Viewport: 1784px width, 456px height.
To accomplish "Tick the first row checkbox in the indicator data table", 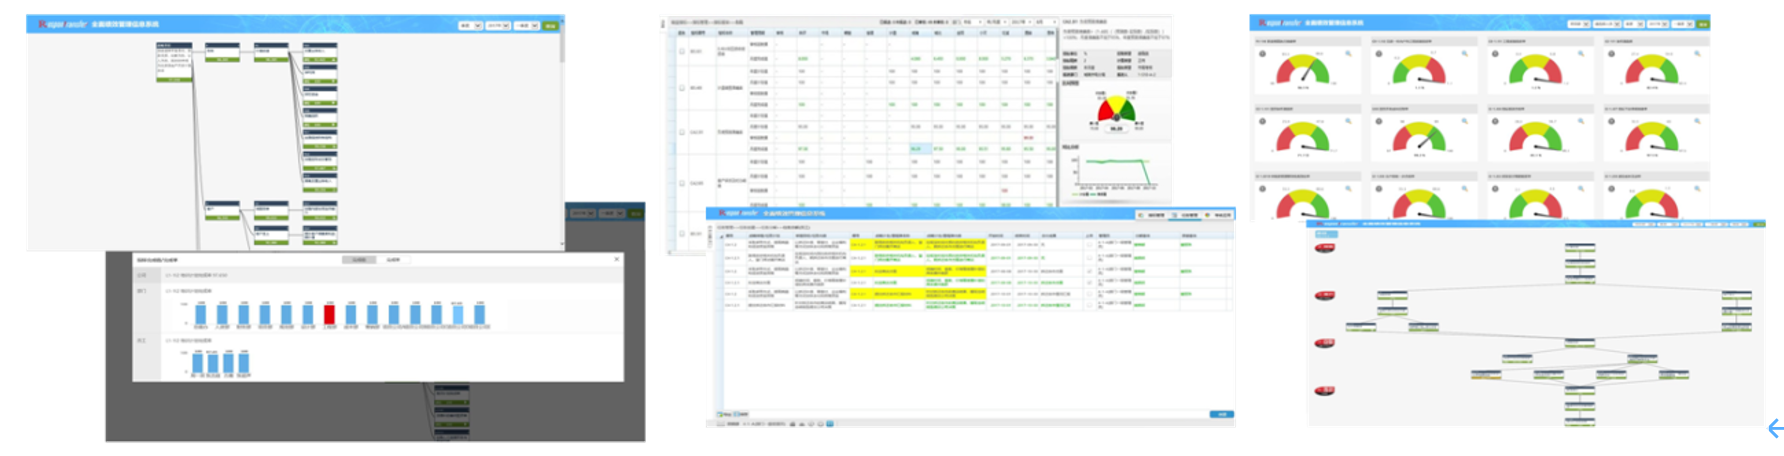I will click(x=682, y=51).
